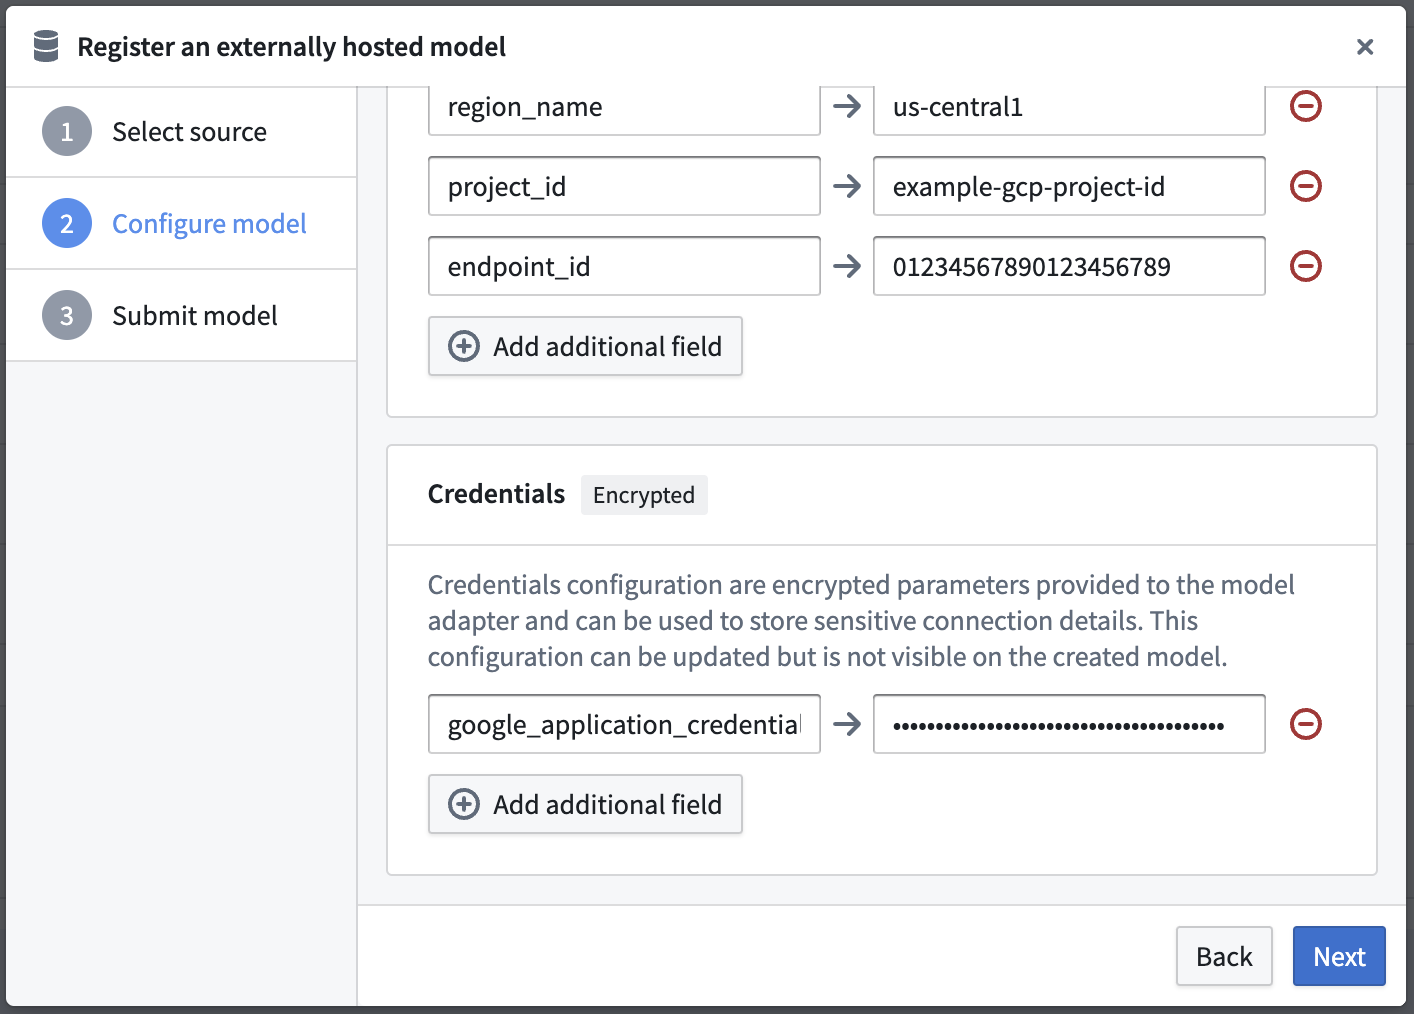Screen dimensions: 1414x1014
Task: Click the database icon in dialog header
Action: click(x=46, y=46)
